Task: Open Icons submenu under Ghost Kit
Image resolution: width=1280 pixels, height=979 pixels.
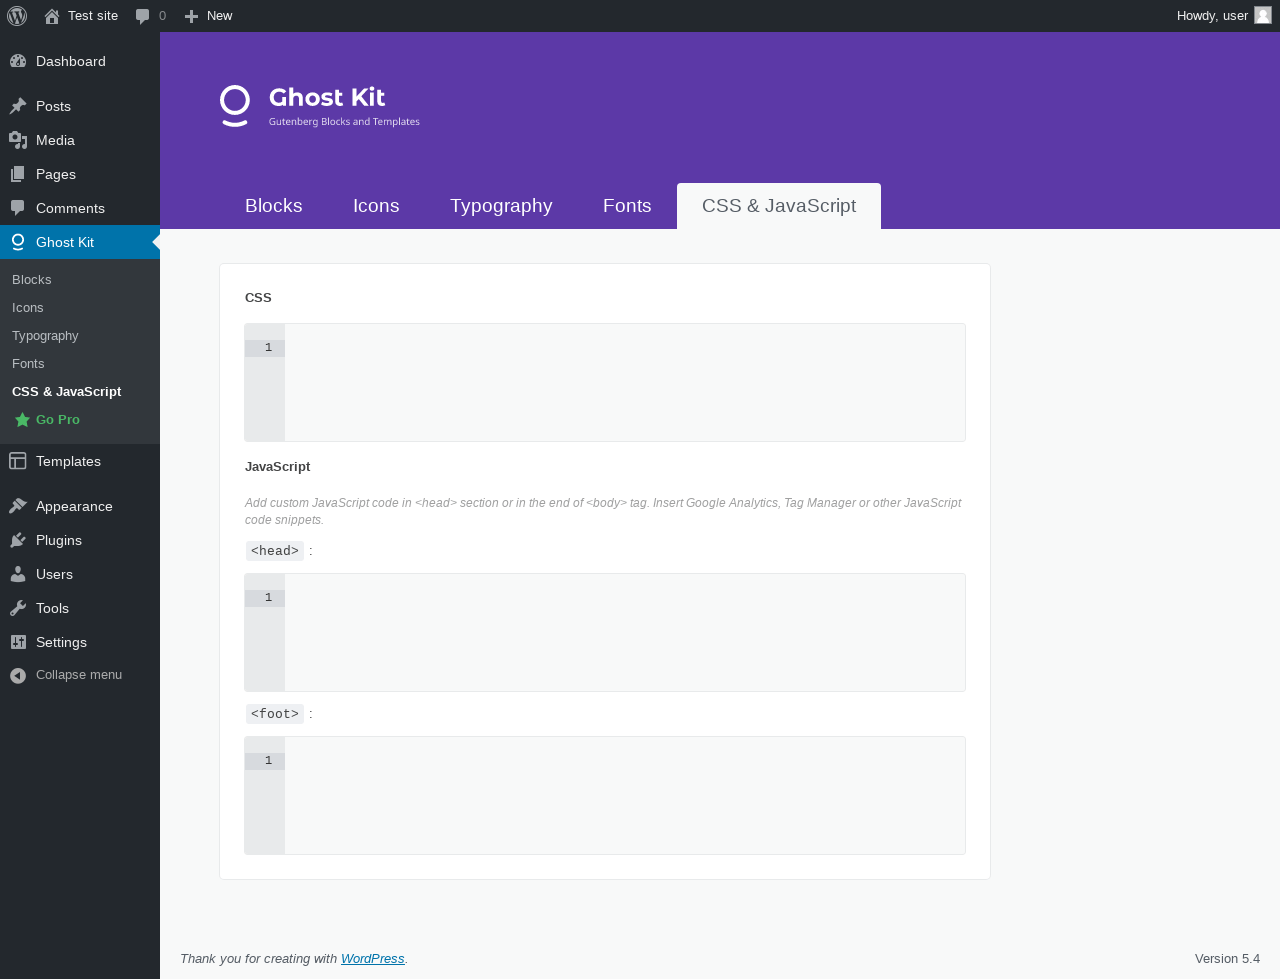Action: [80, 308]
